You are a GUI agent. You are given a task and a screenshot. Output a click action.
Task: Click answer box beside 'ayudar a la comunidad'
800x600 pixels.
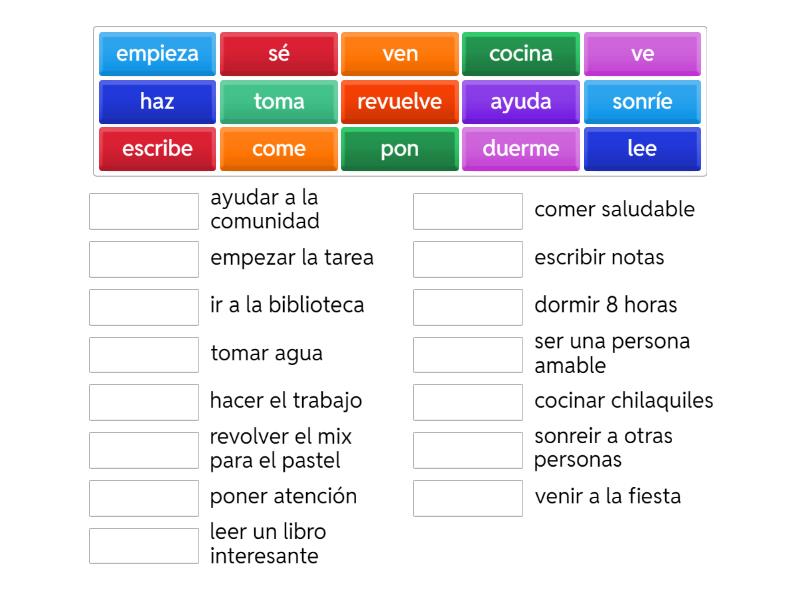coord(144,211)
